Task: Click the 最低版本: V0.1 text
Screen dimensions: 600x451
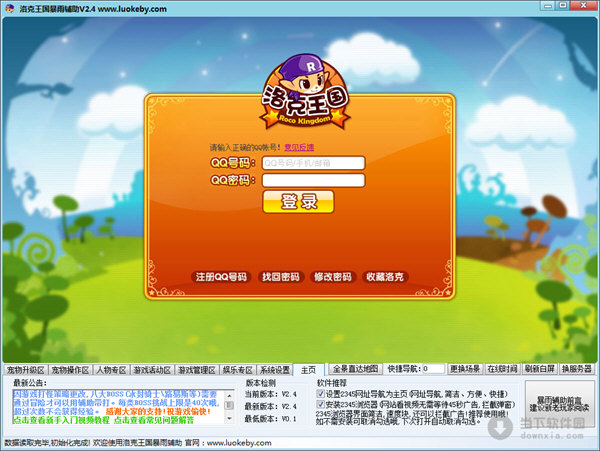Action: click(271, 419)
